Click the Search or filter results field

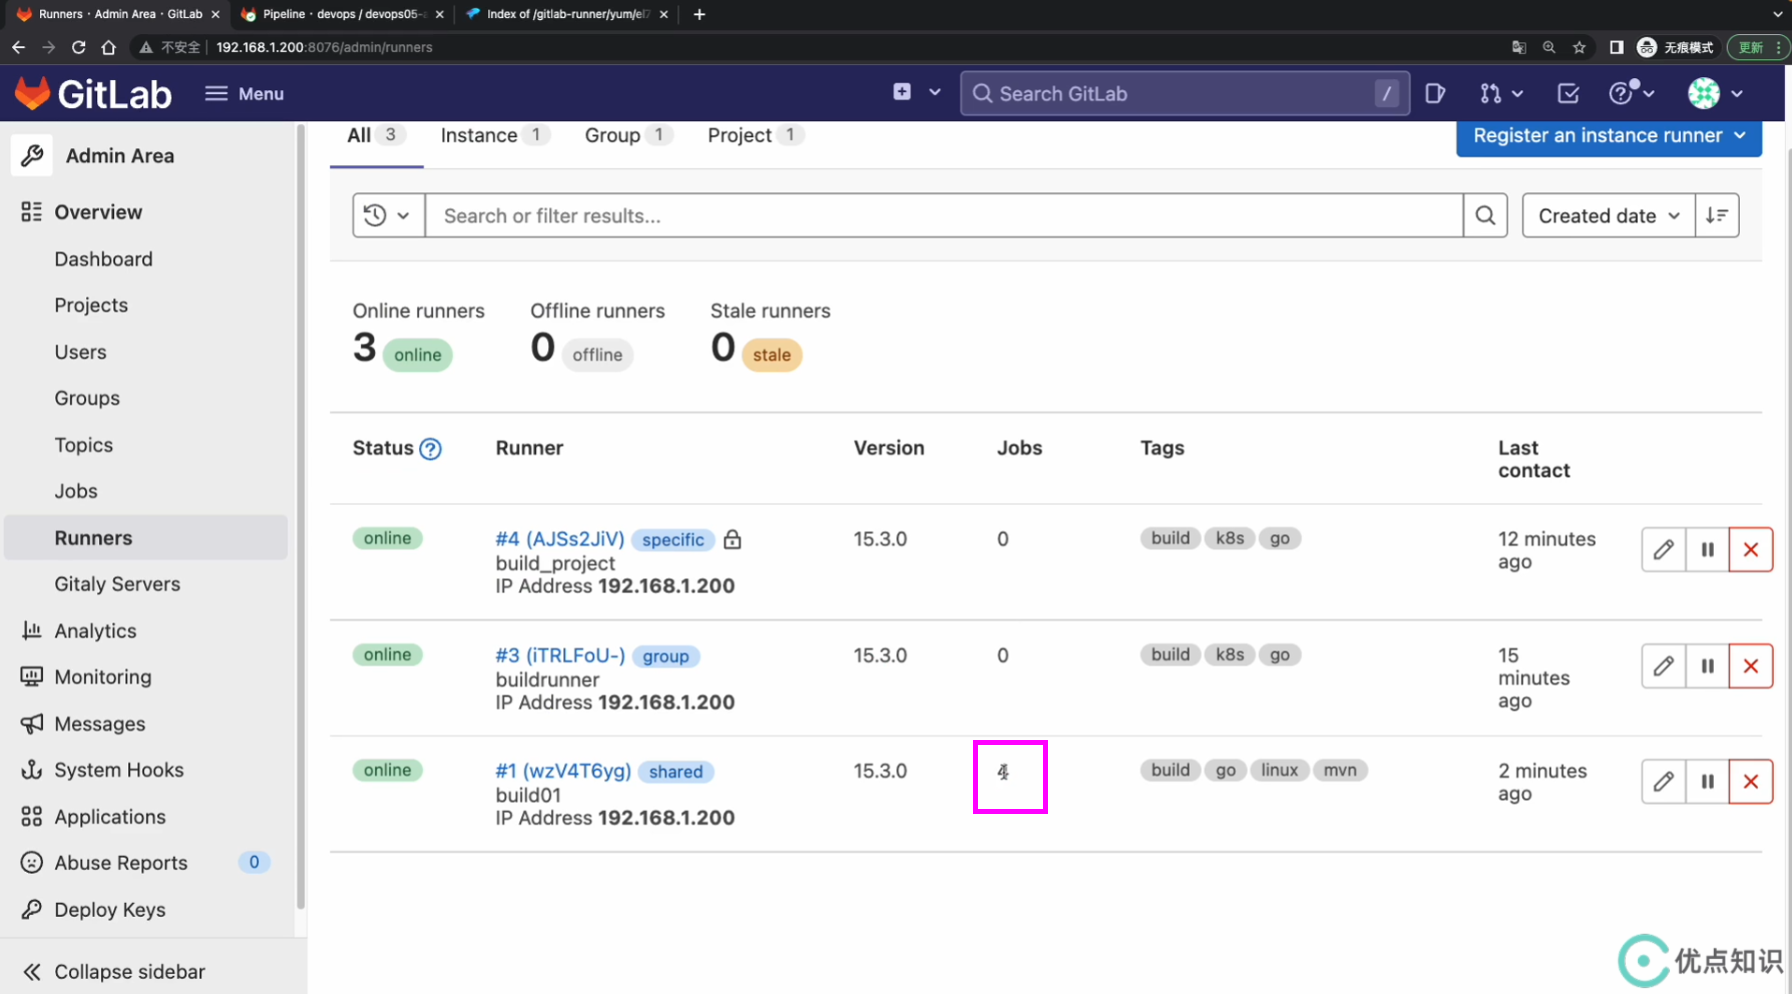pos(944,215)
